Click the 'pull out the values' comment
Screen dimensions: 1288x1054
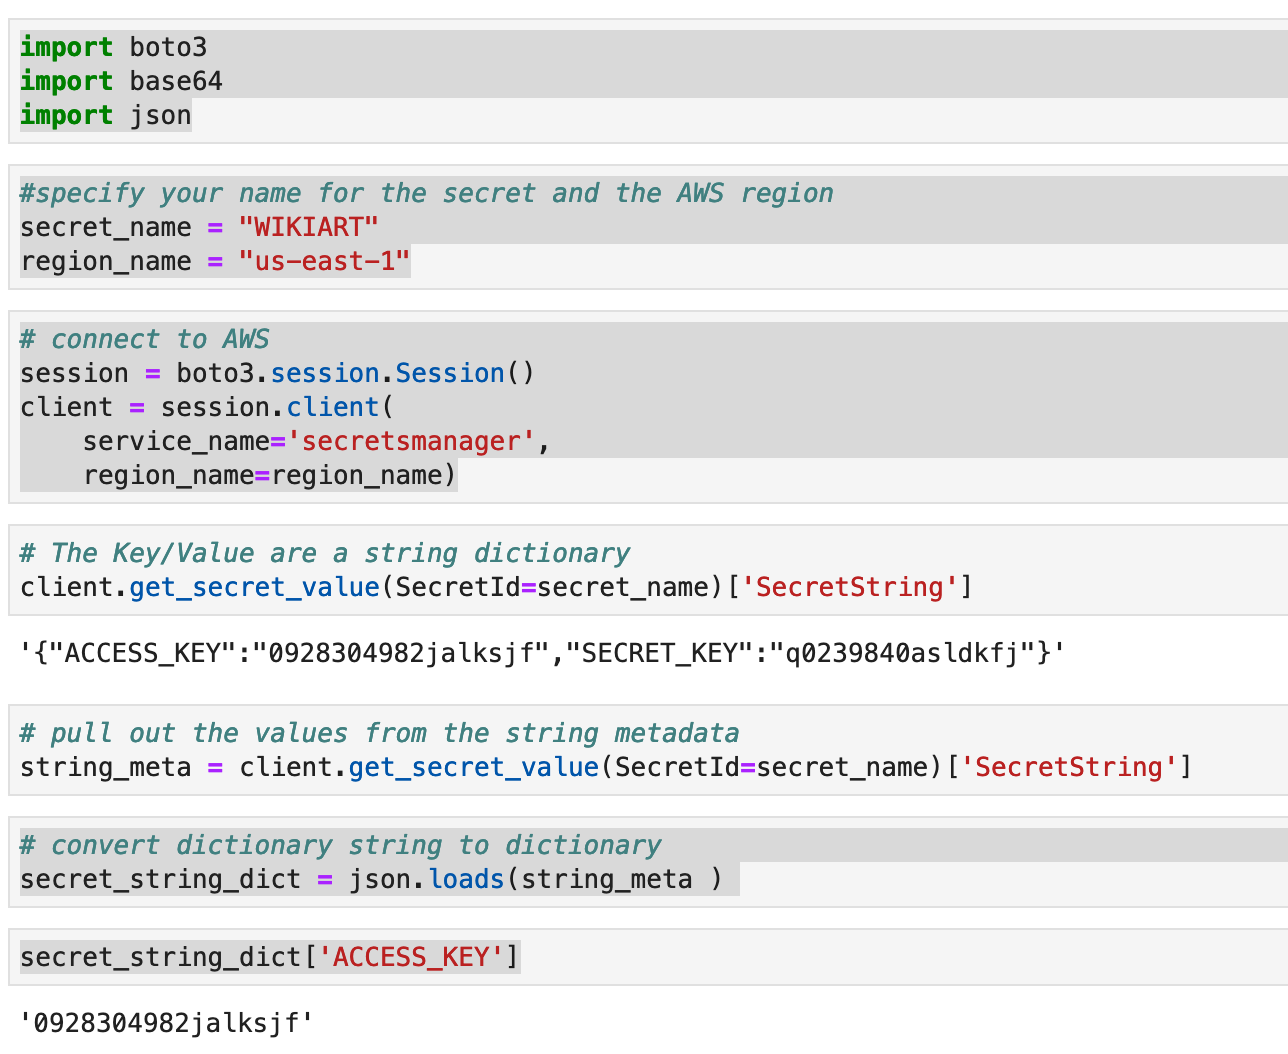(x=380, y=733)
